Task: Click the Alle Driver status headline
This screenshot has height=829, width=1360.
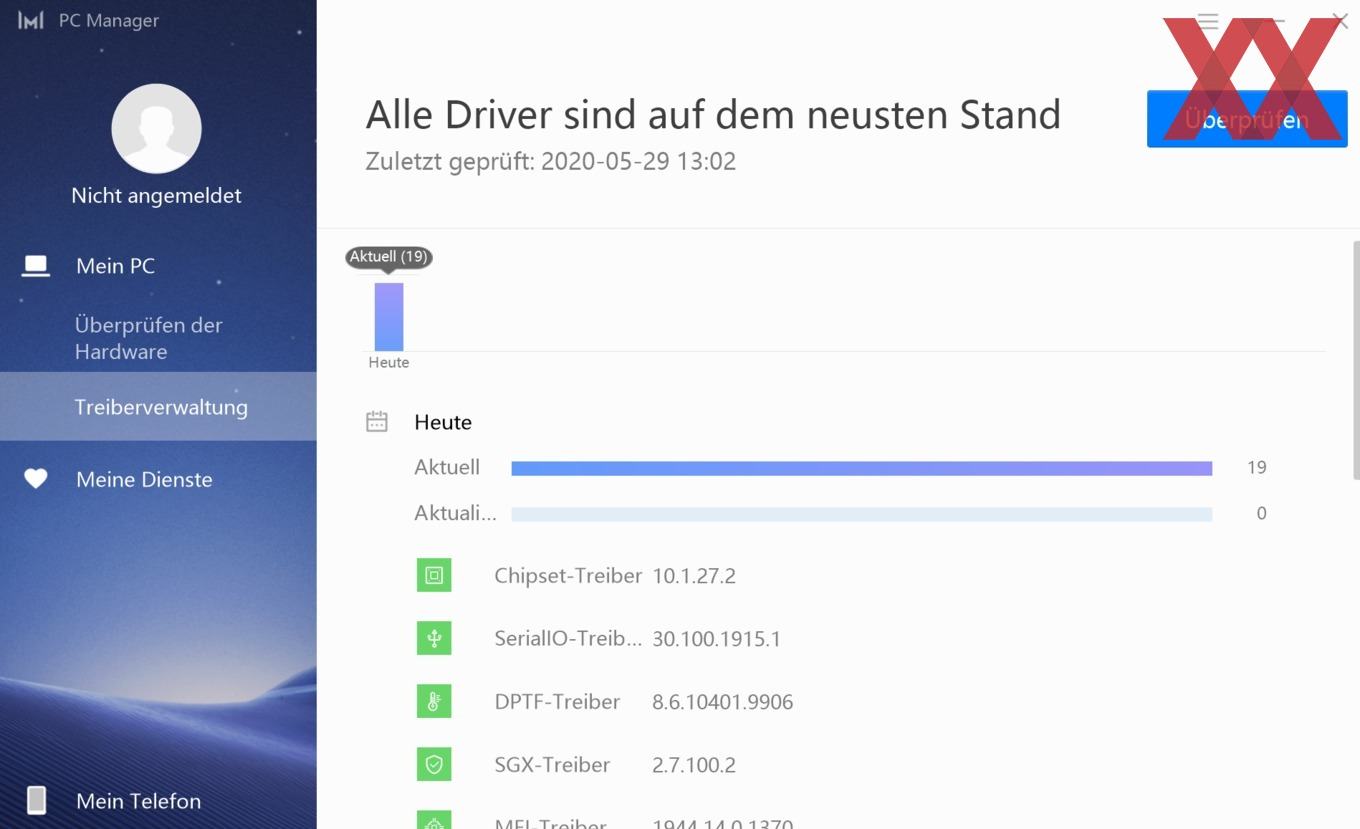Action: point(713,114)
